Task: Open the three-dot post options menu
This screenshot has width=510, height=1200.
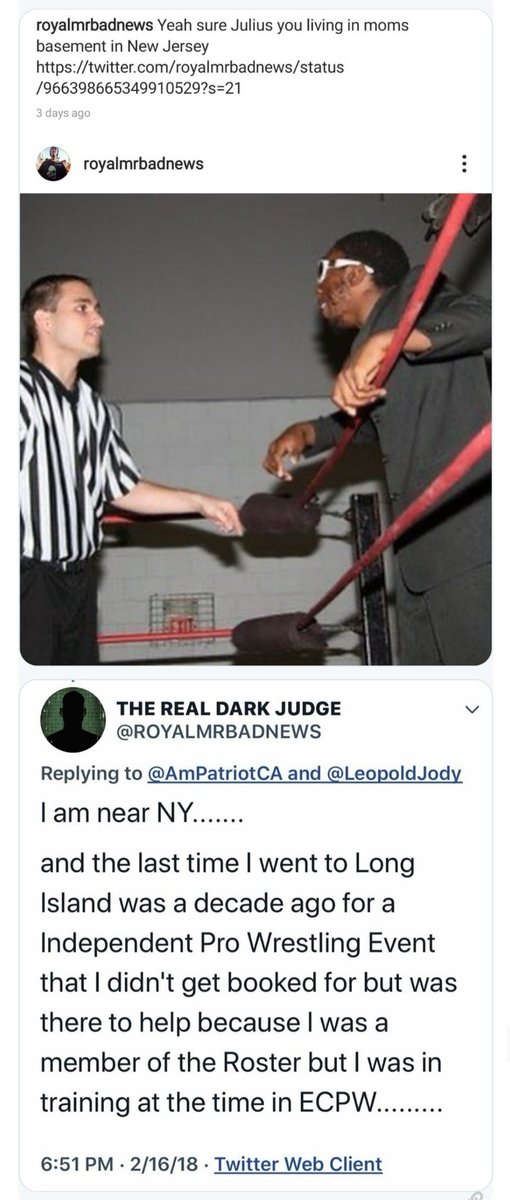Action: pyautogui.click(x=462, y=163)
